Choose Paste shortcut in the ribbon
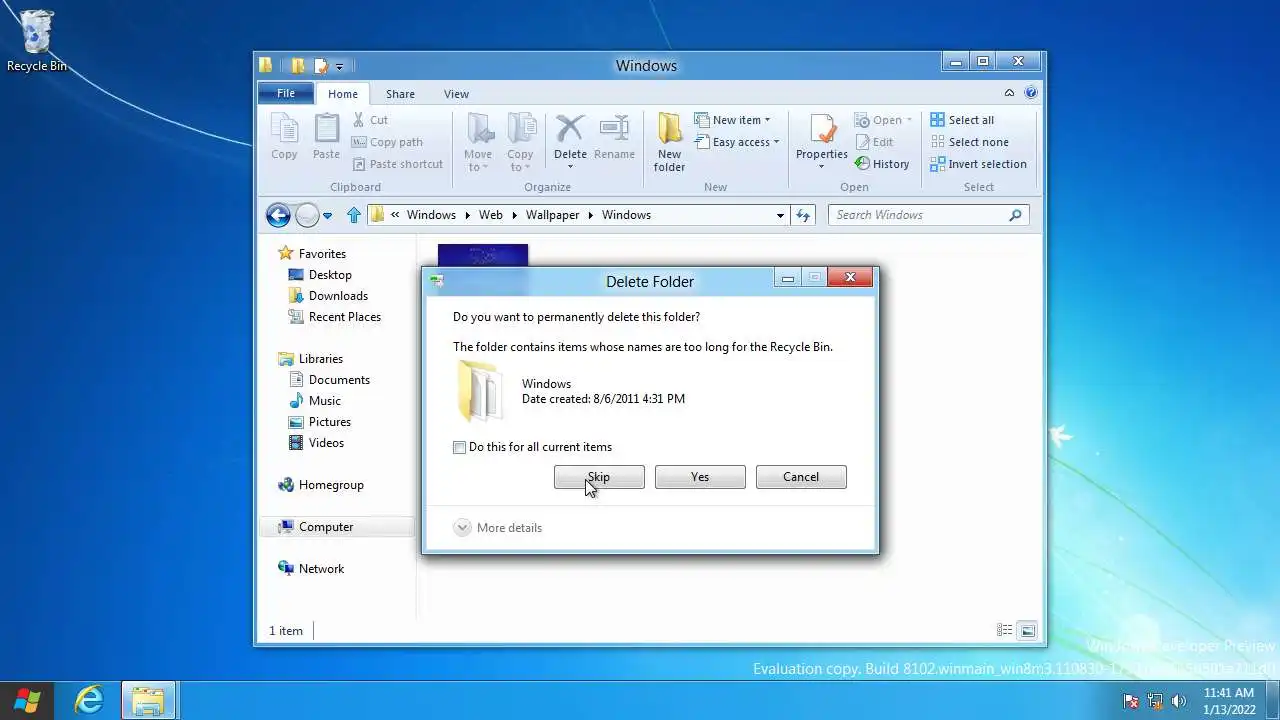The image size is (1280, 720). tap(397, 164)
